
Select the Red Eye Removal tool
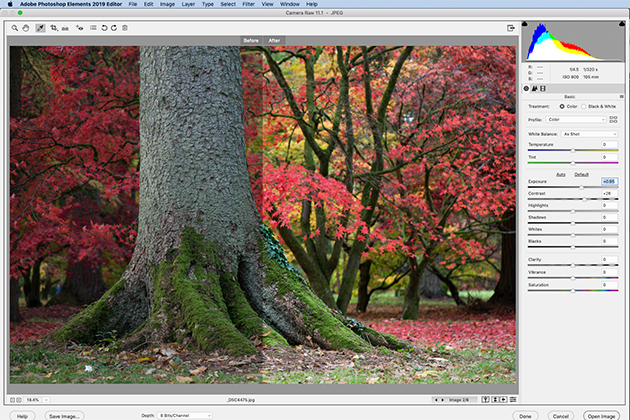tap(80, 28)
